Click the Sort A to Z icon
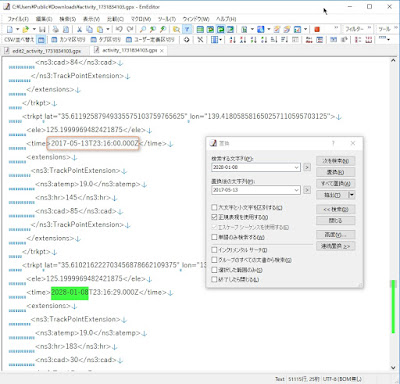The width and height of the screenshot is (400, 384). pos(233,40)
